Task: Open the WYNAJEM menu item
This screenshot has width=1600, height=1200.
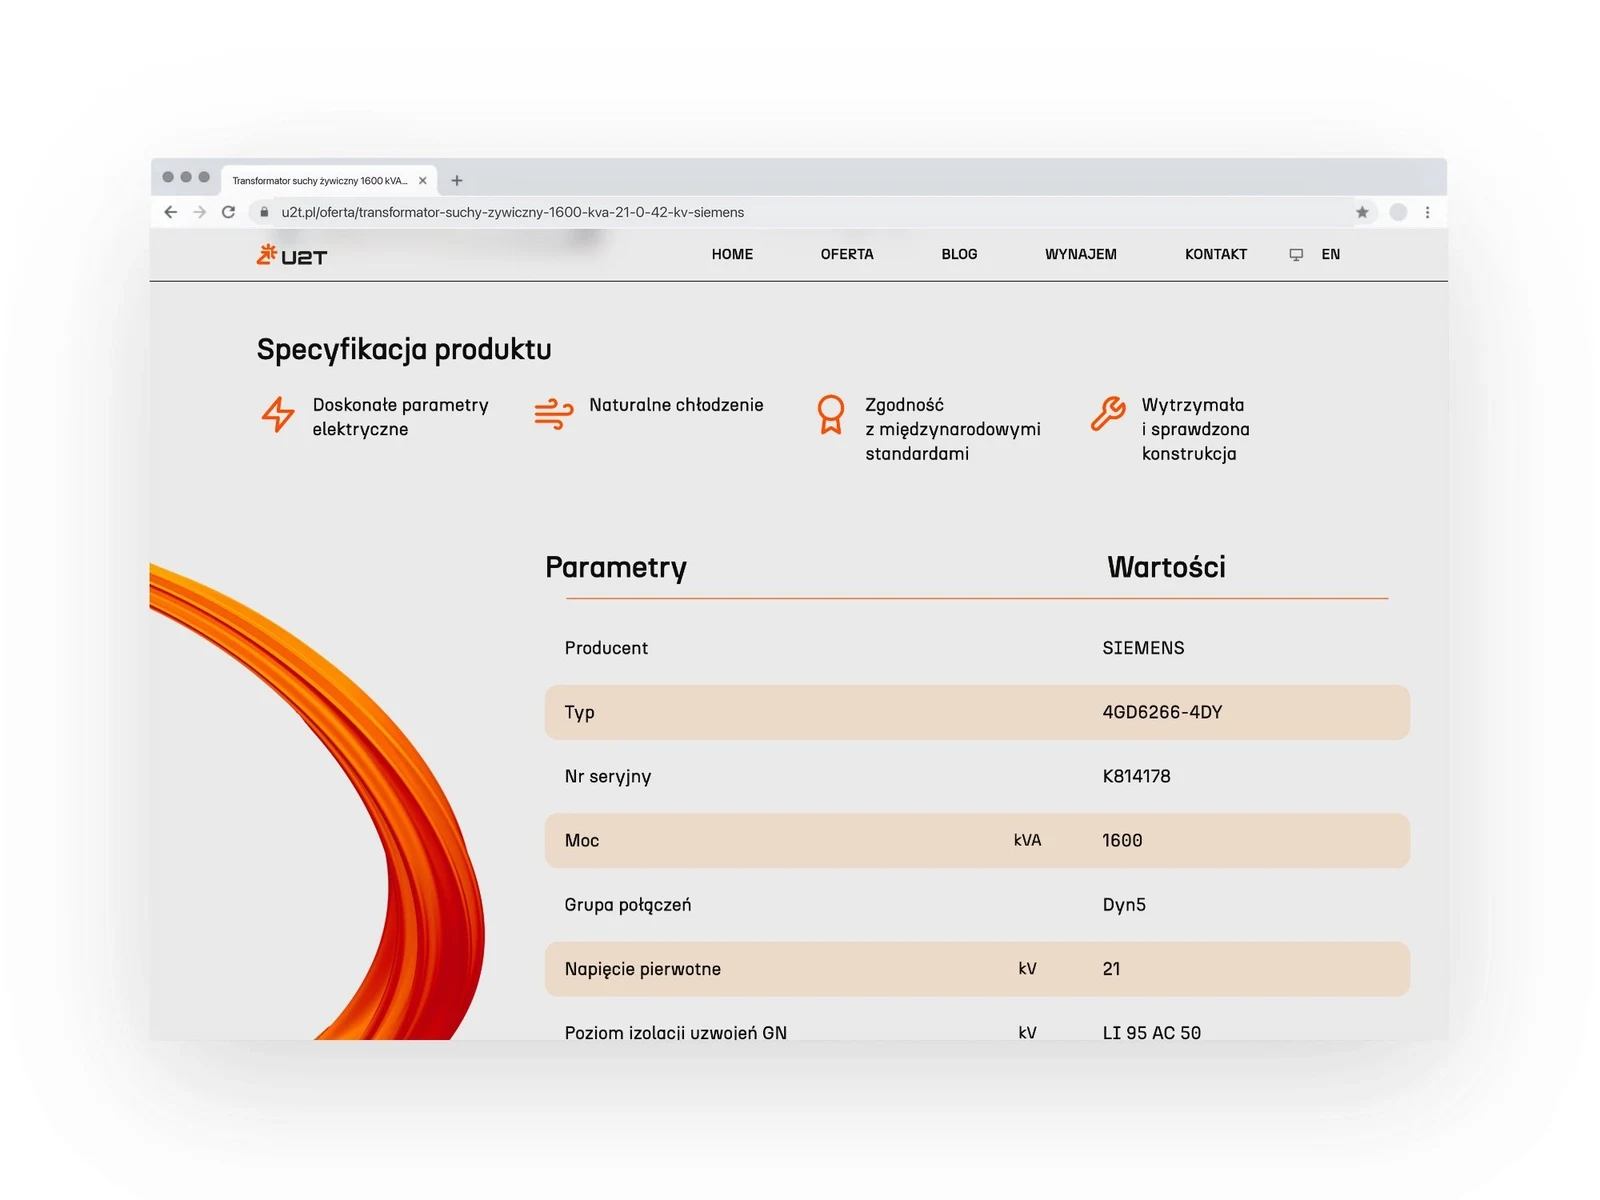Action: point(1081,255)
